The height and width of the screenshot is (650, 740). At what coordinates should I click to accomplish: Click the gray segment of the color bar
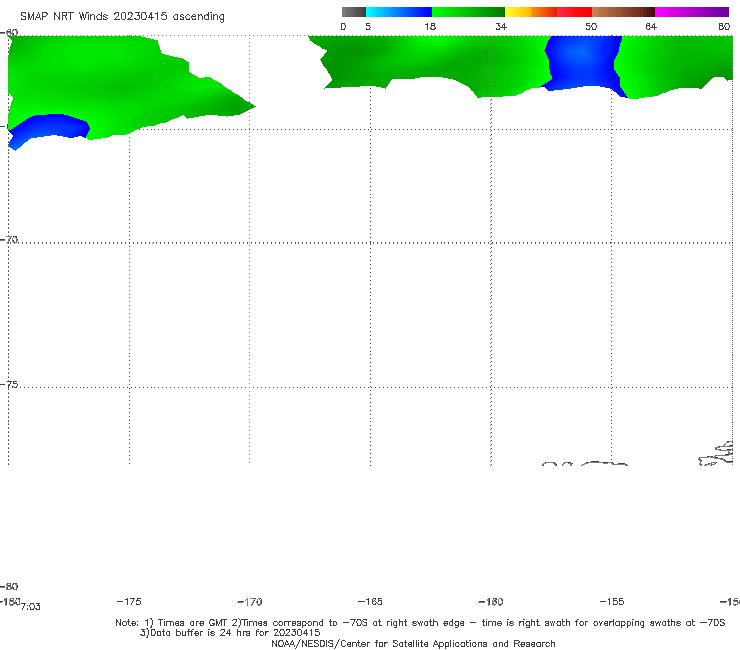click(x=354, y=12)
